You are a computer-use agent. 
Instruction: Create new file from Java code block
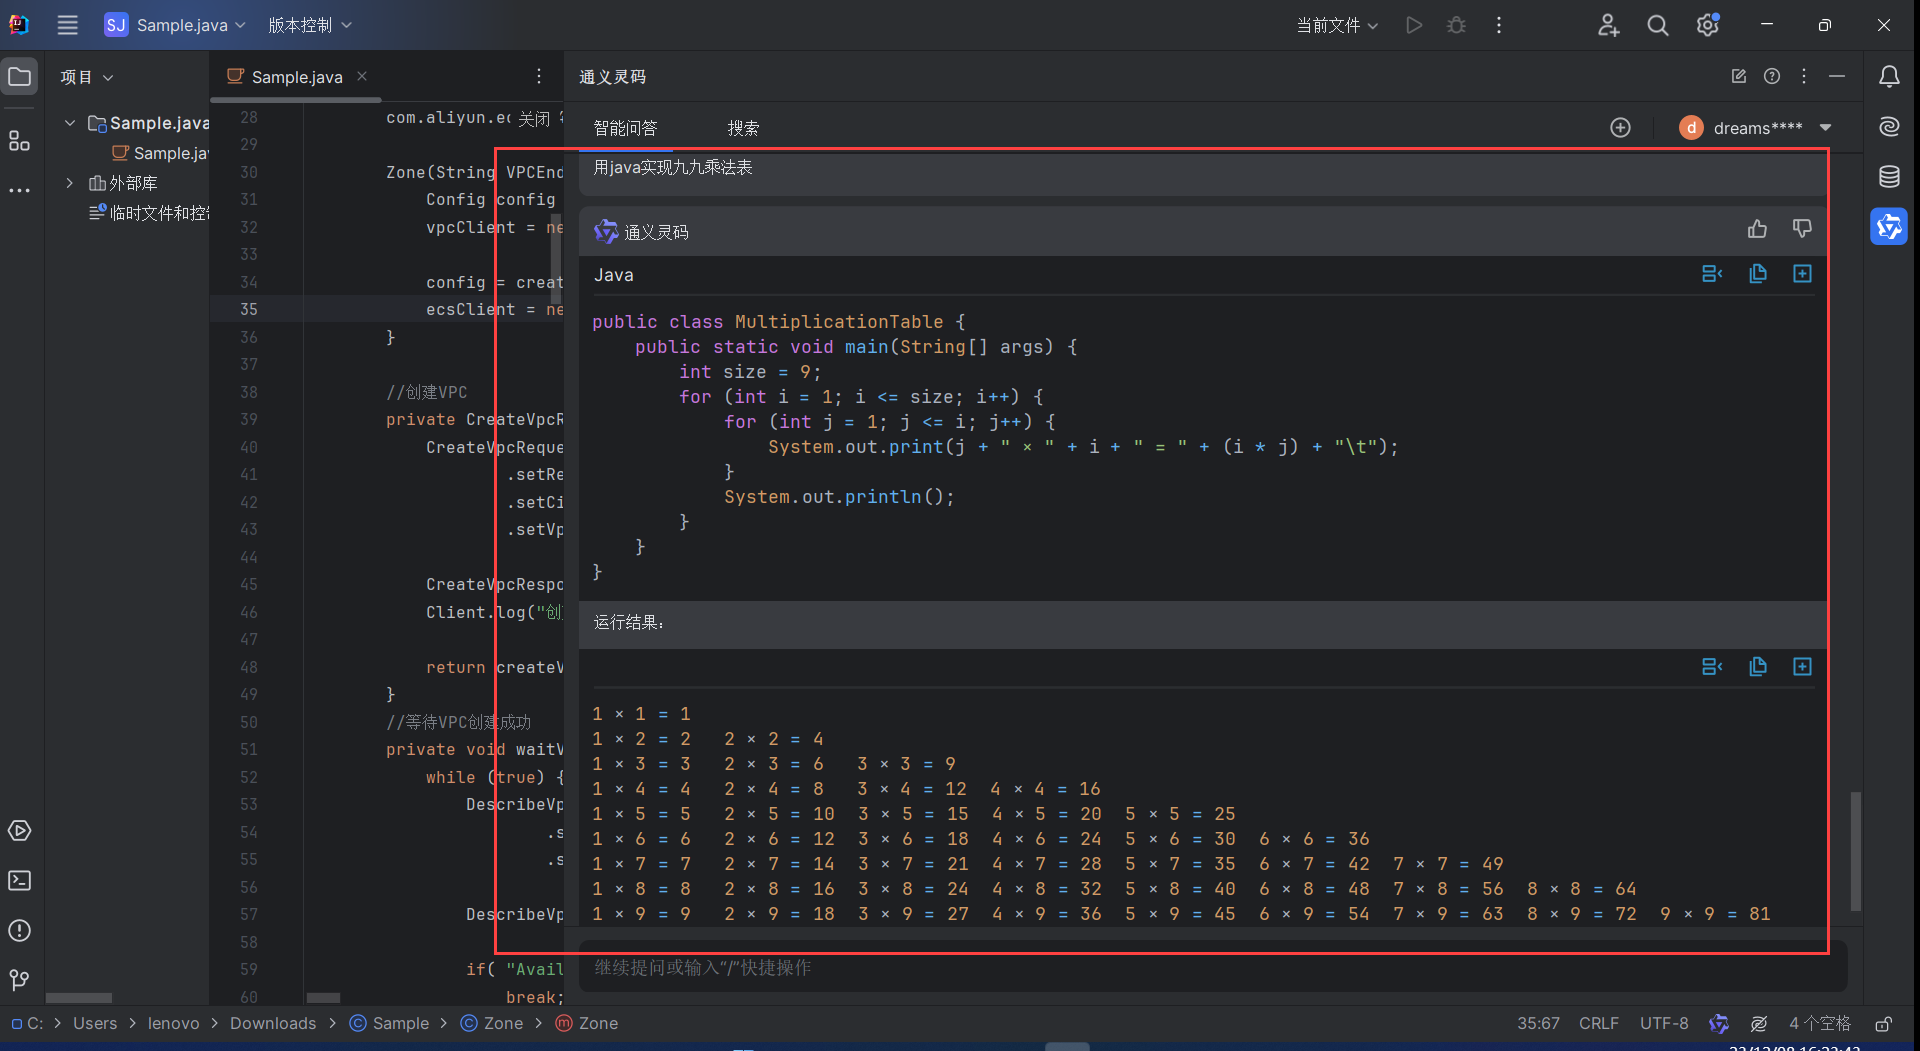(1802, 274)
